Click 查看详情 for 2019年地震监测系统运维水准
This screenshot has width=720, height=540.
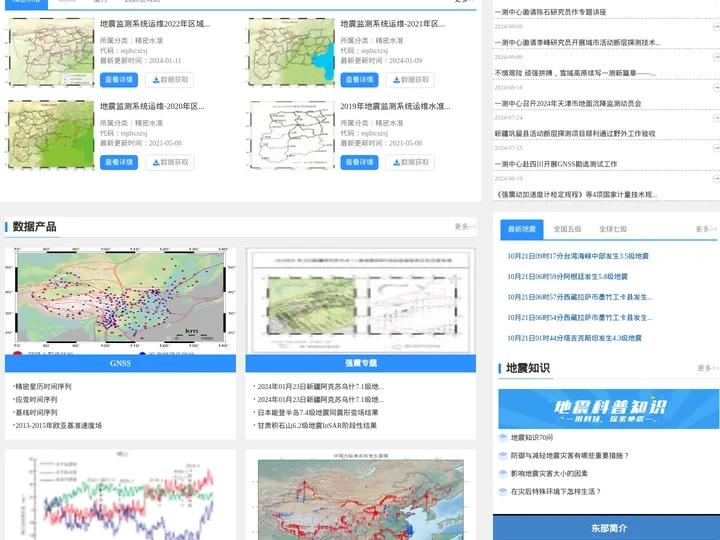coord(360,162)
